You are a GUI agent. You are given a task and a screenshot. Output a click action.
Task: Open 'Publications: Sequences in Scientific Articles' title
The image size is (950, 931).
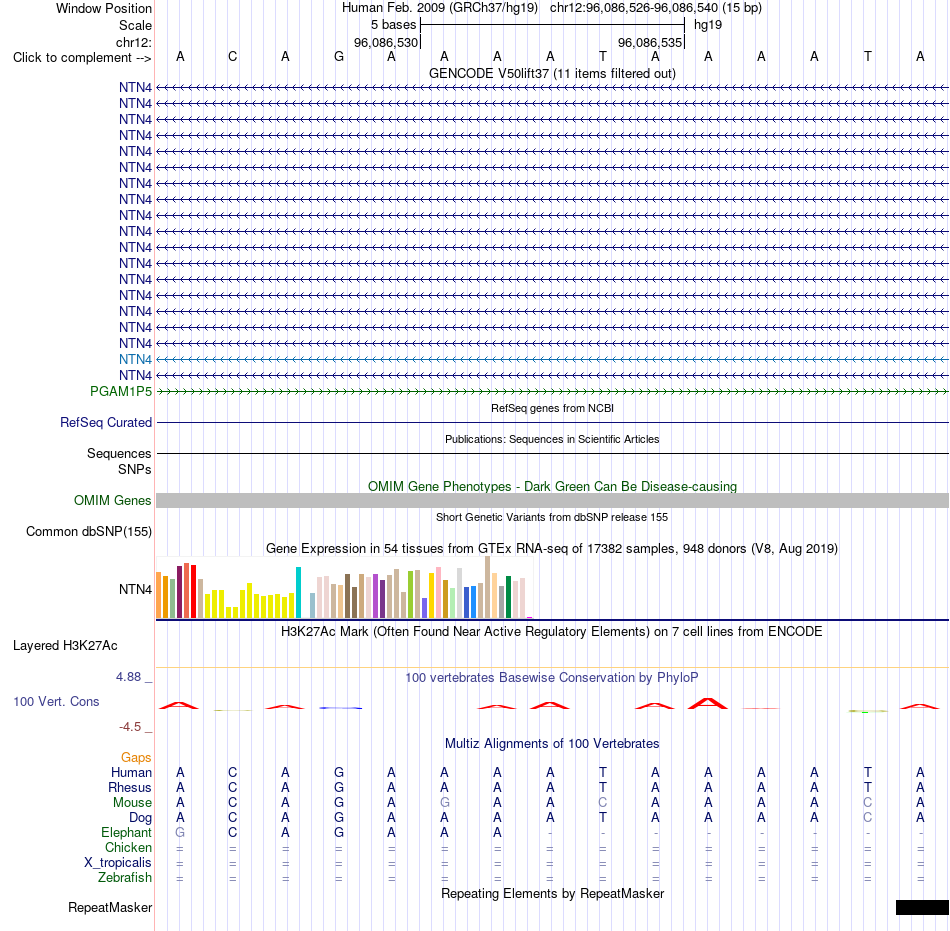[x=552, y=439]
